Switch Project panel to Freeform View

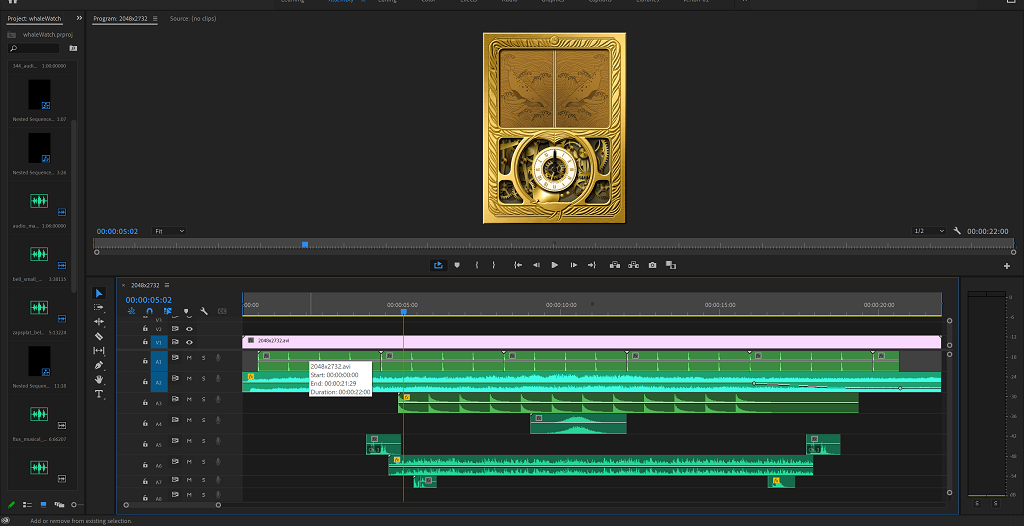pos(59,504)
